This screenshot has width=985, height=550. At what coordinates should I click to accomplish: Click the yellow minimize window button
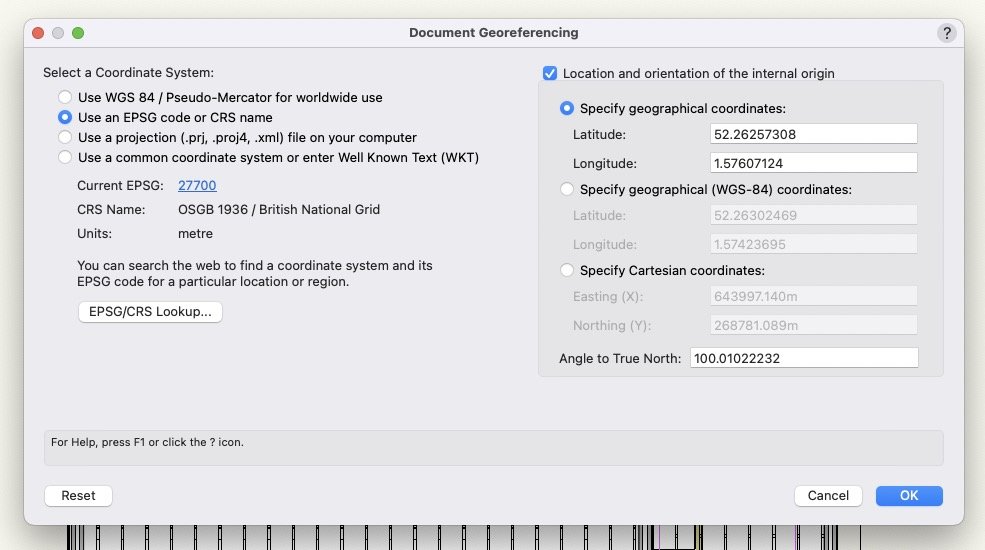[x=58, y=33]
